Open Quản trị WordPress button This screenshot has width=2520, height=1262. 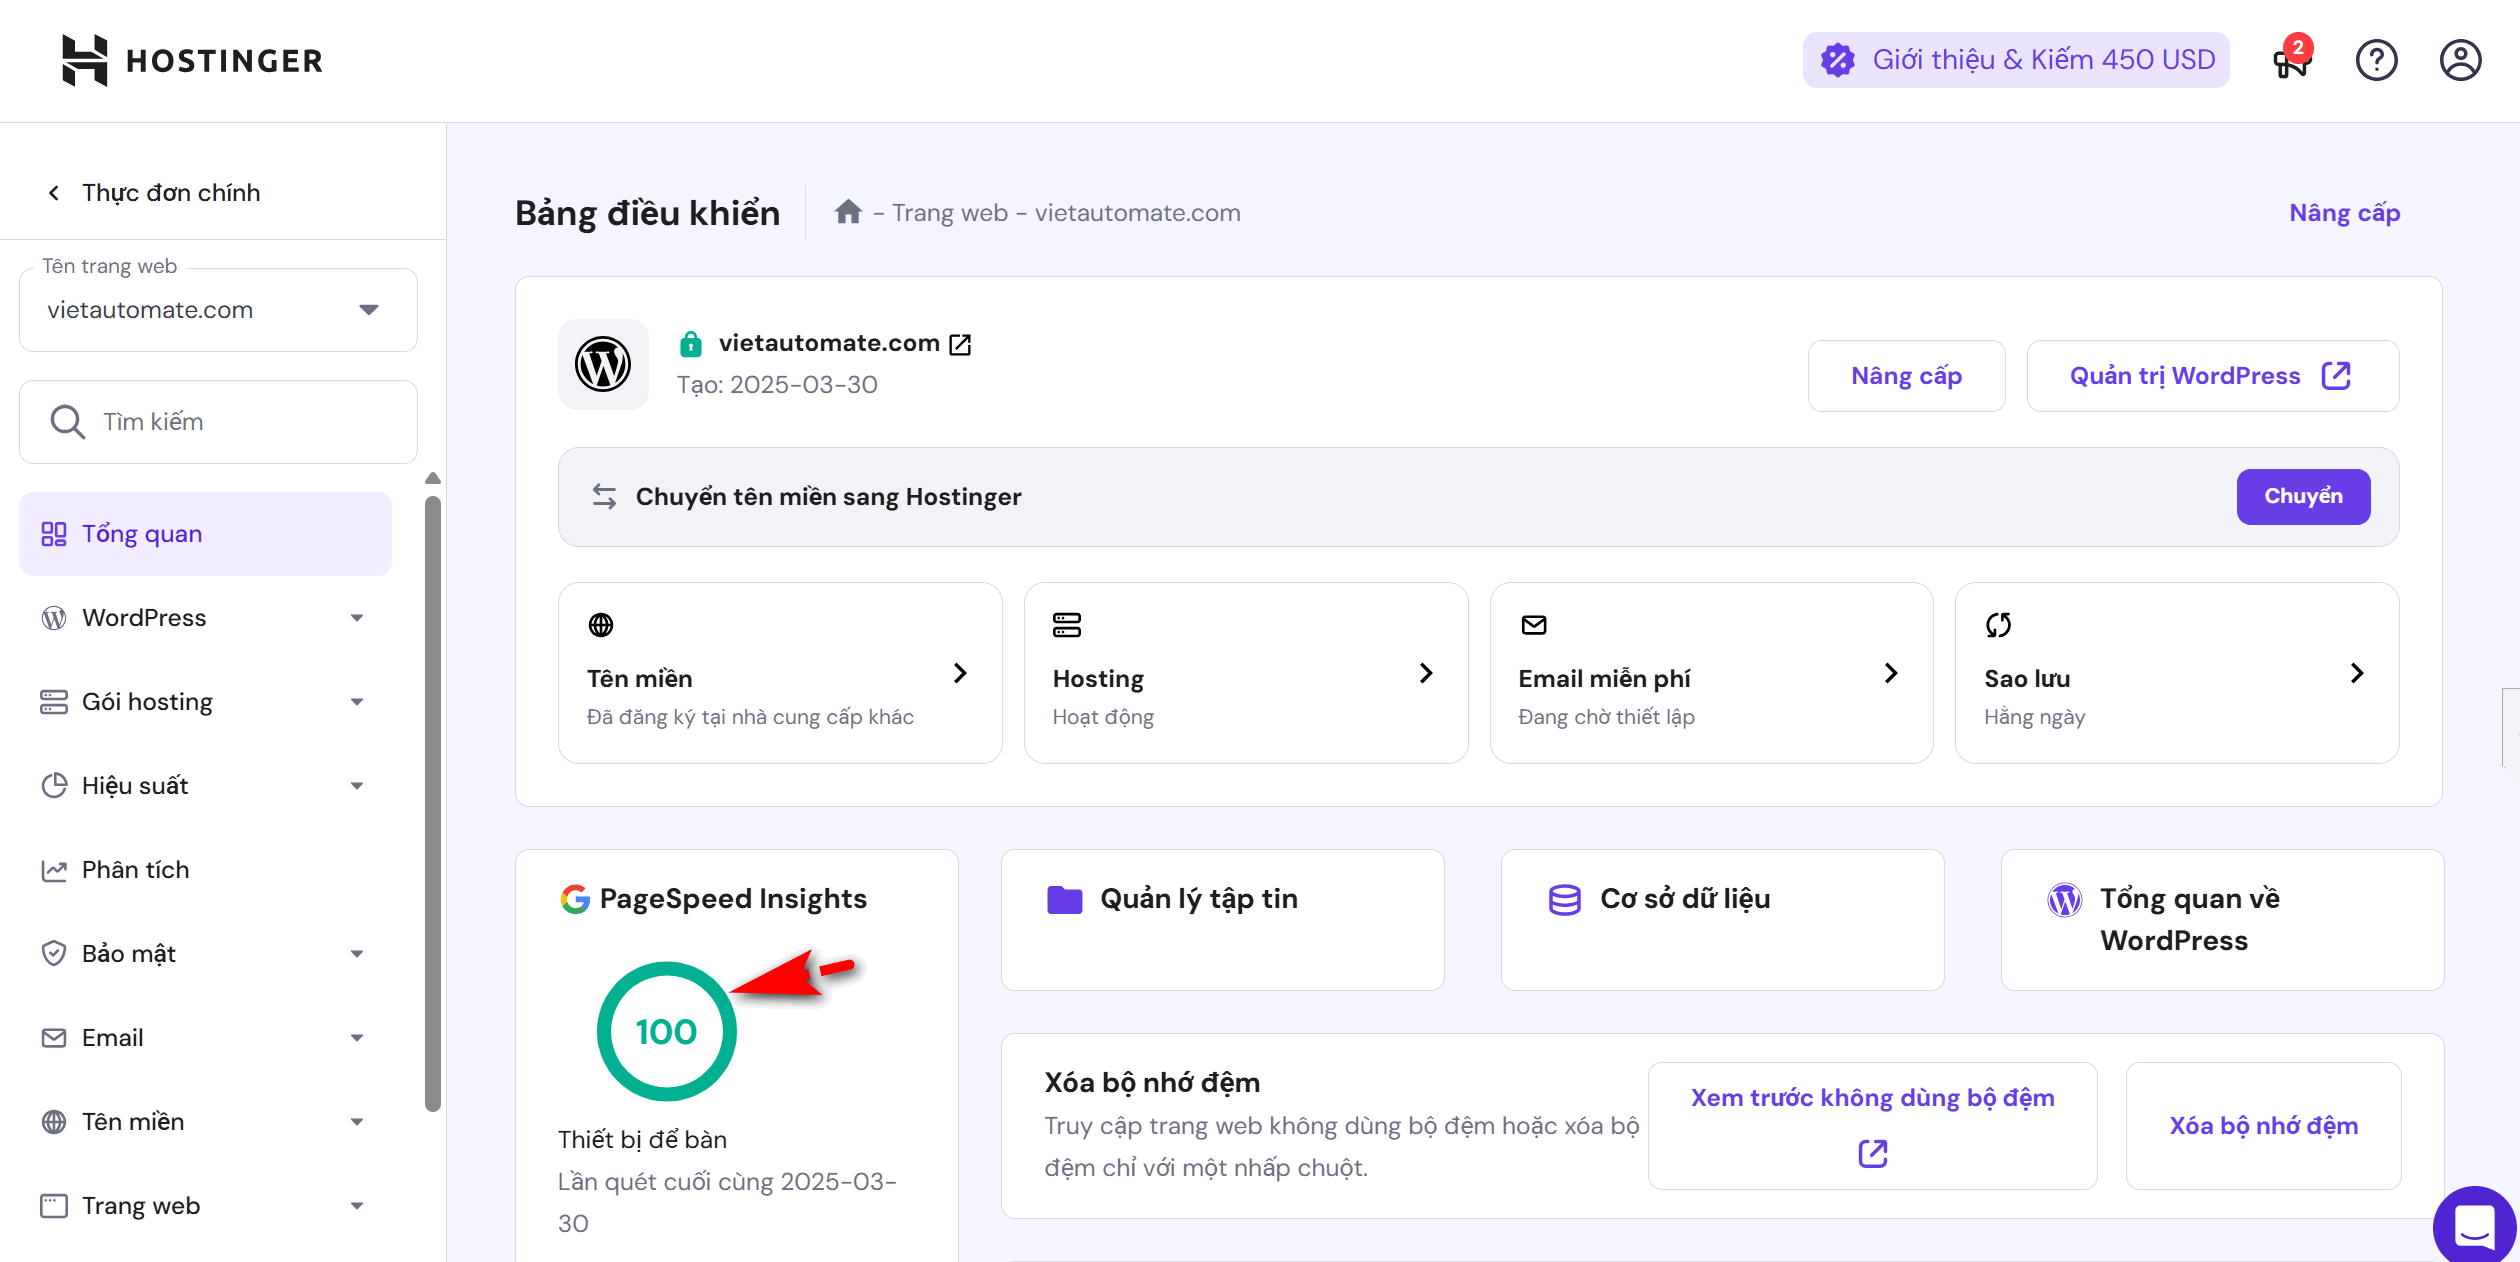coord(2212,376)
